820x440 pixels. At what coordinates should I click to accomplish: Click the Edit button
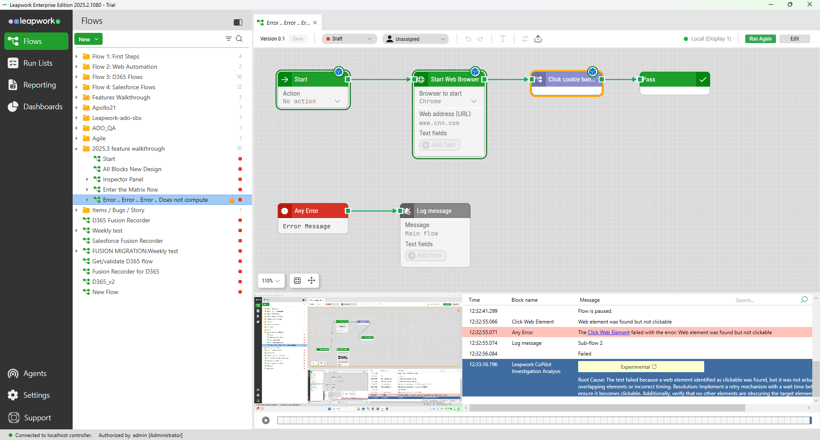tap(794, 39)
